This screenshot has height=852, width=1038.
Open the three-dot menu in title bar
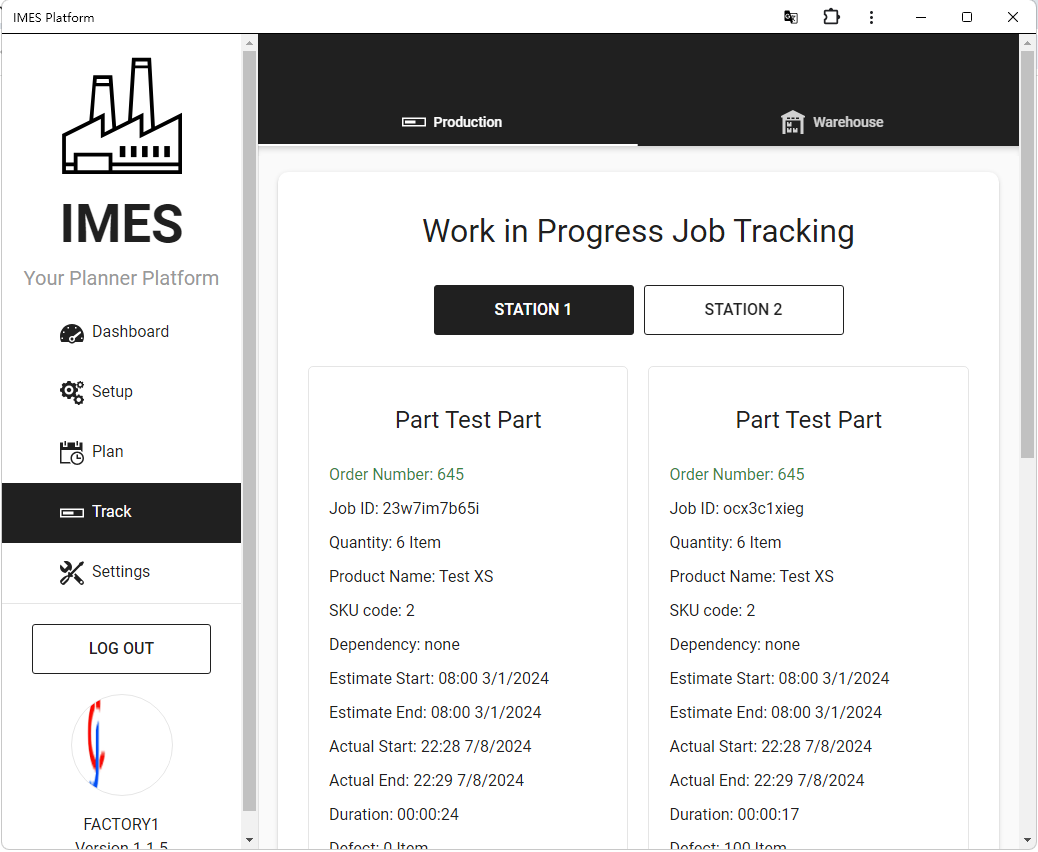[x=871, y=17]
